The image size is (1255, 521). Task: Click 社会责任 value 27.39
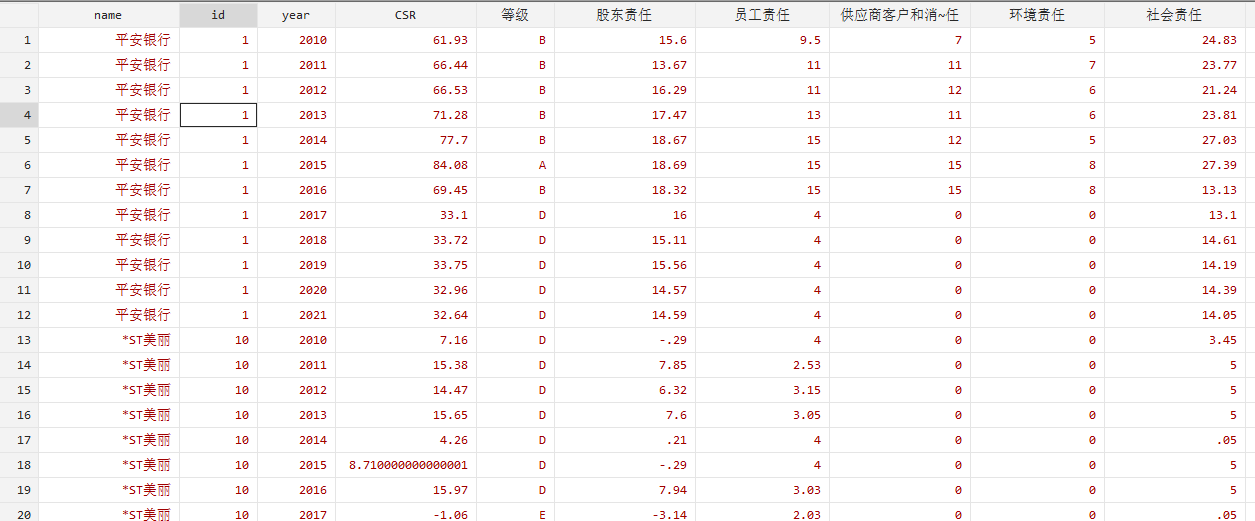pos(1219,165)
